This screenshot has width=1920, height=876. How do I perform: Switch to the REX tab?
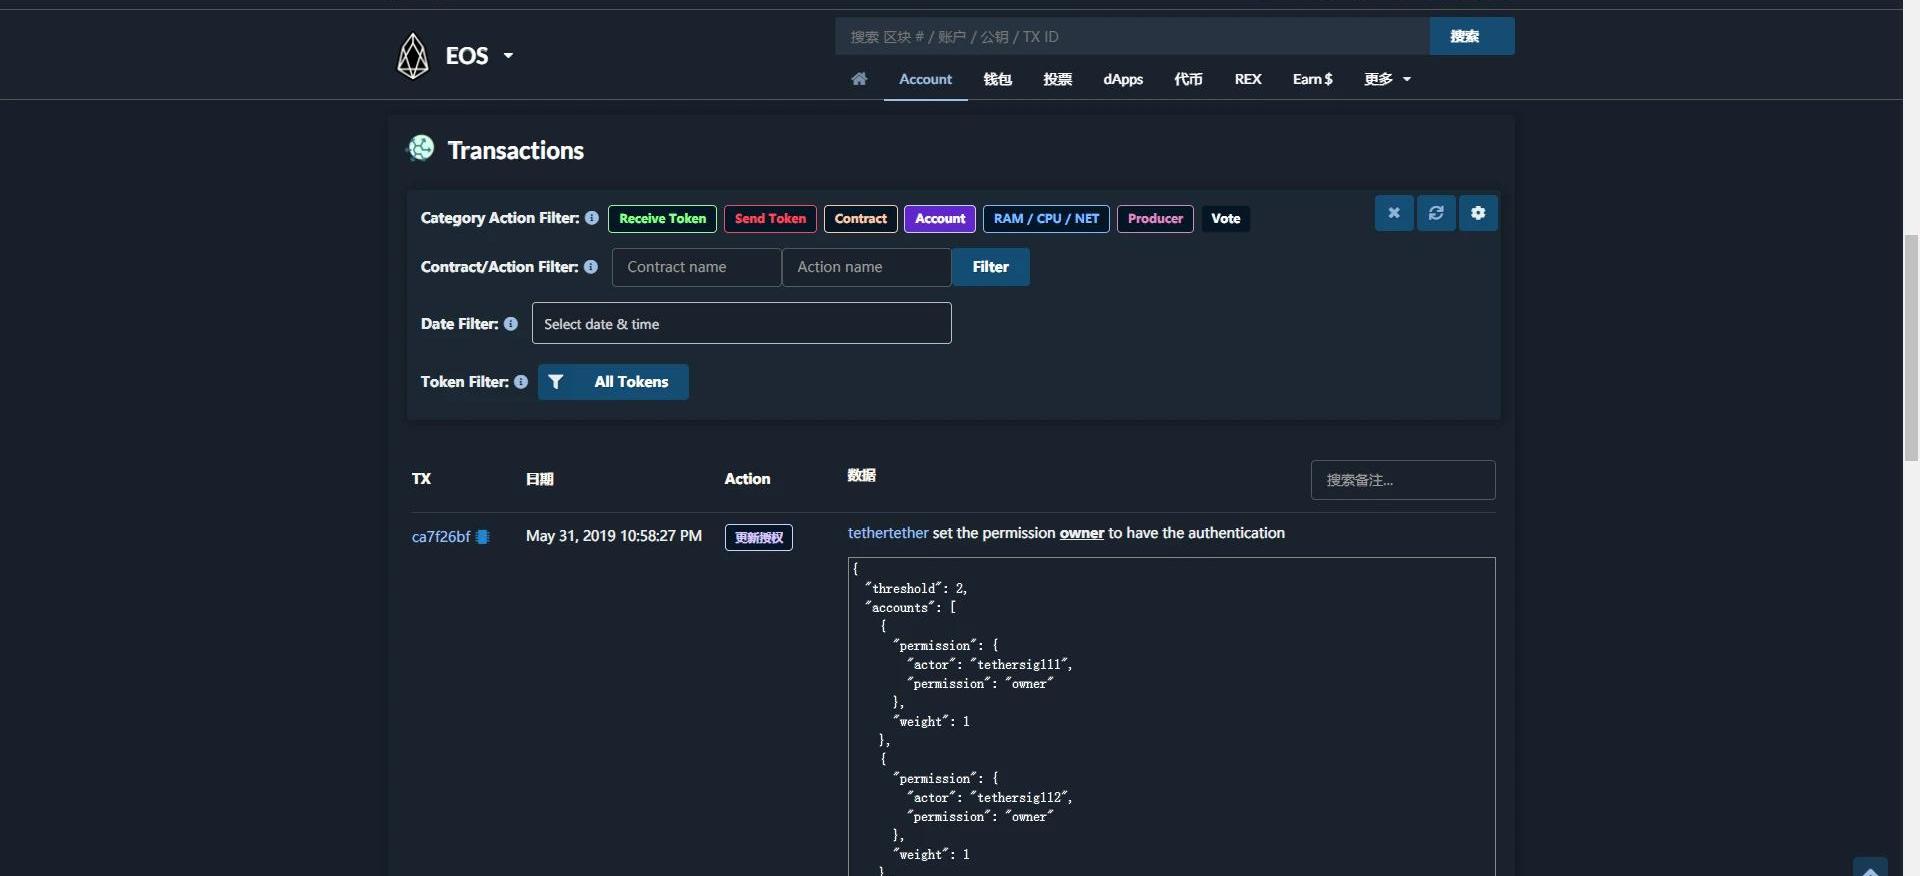click(x=1247, y=79)
